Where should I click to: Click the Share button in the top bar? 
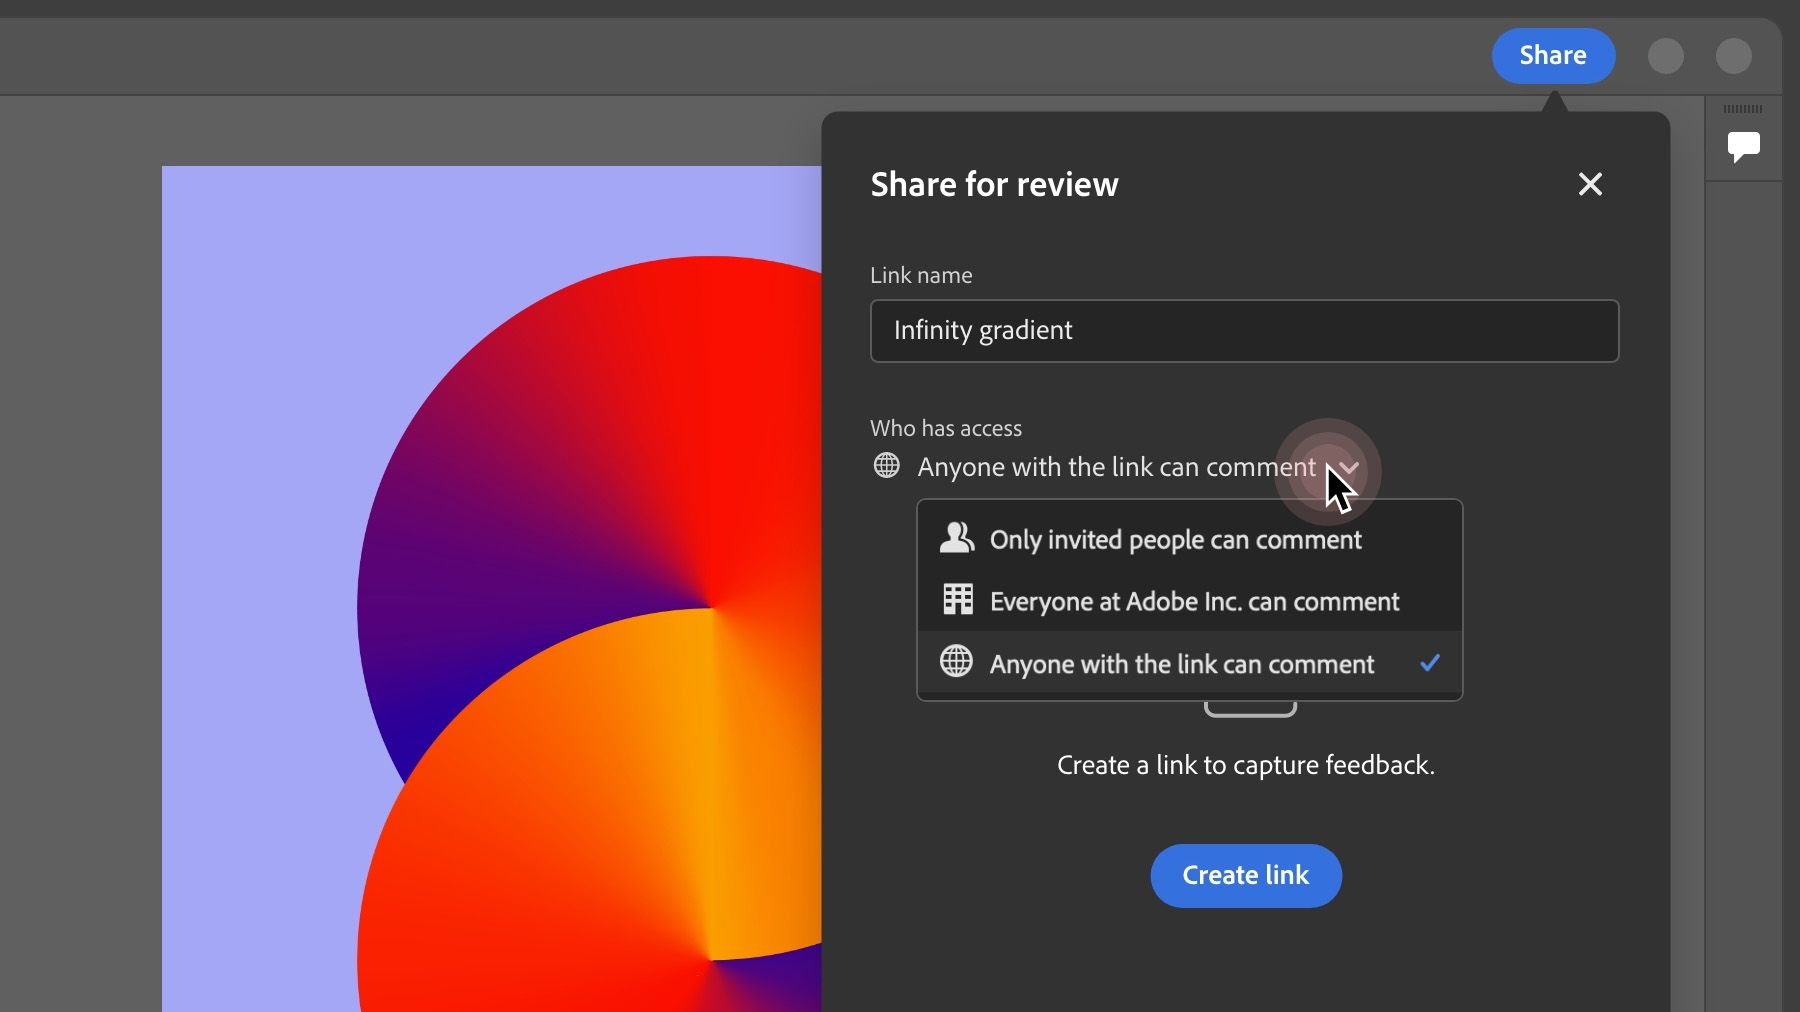pyautogui.click(x=1553, y=56)
